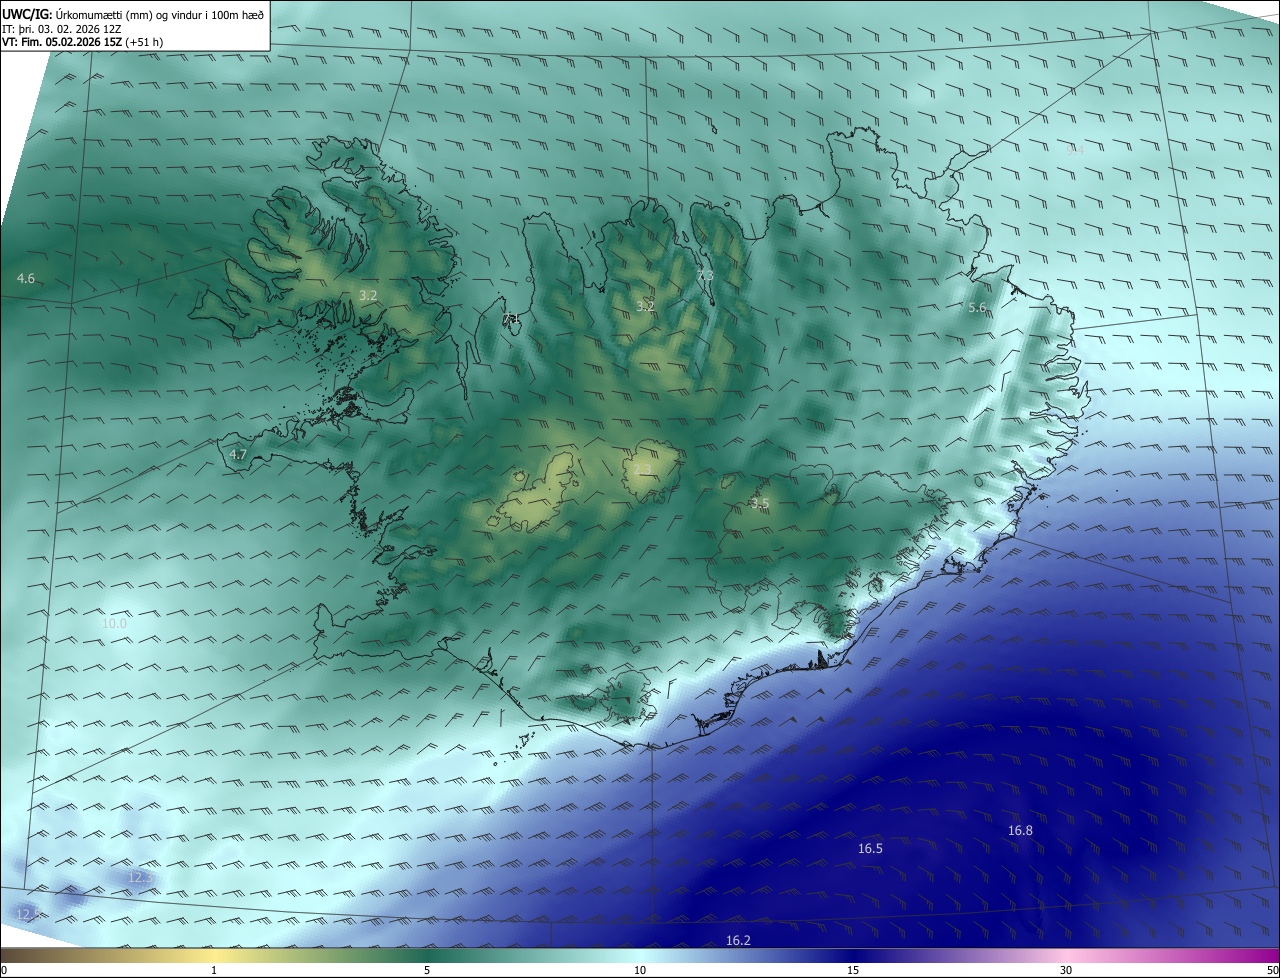Click the 4.6 value label on the map
Viewport: 1280px width, 978px height.
(26, 279)
